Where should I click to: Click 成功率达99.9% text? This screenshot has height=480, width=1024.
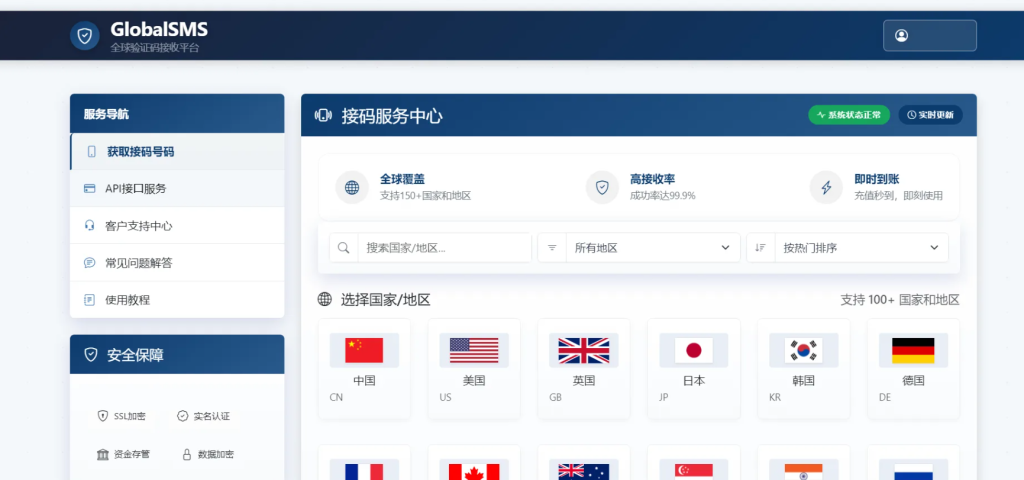click(663, 195)
